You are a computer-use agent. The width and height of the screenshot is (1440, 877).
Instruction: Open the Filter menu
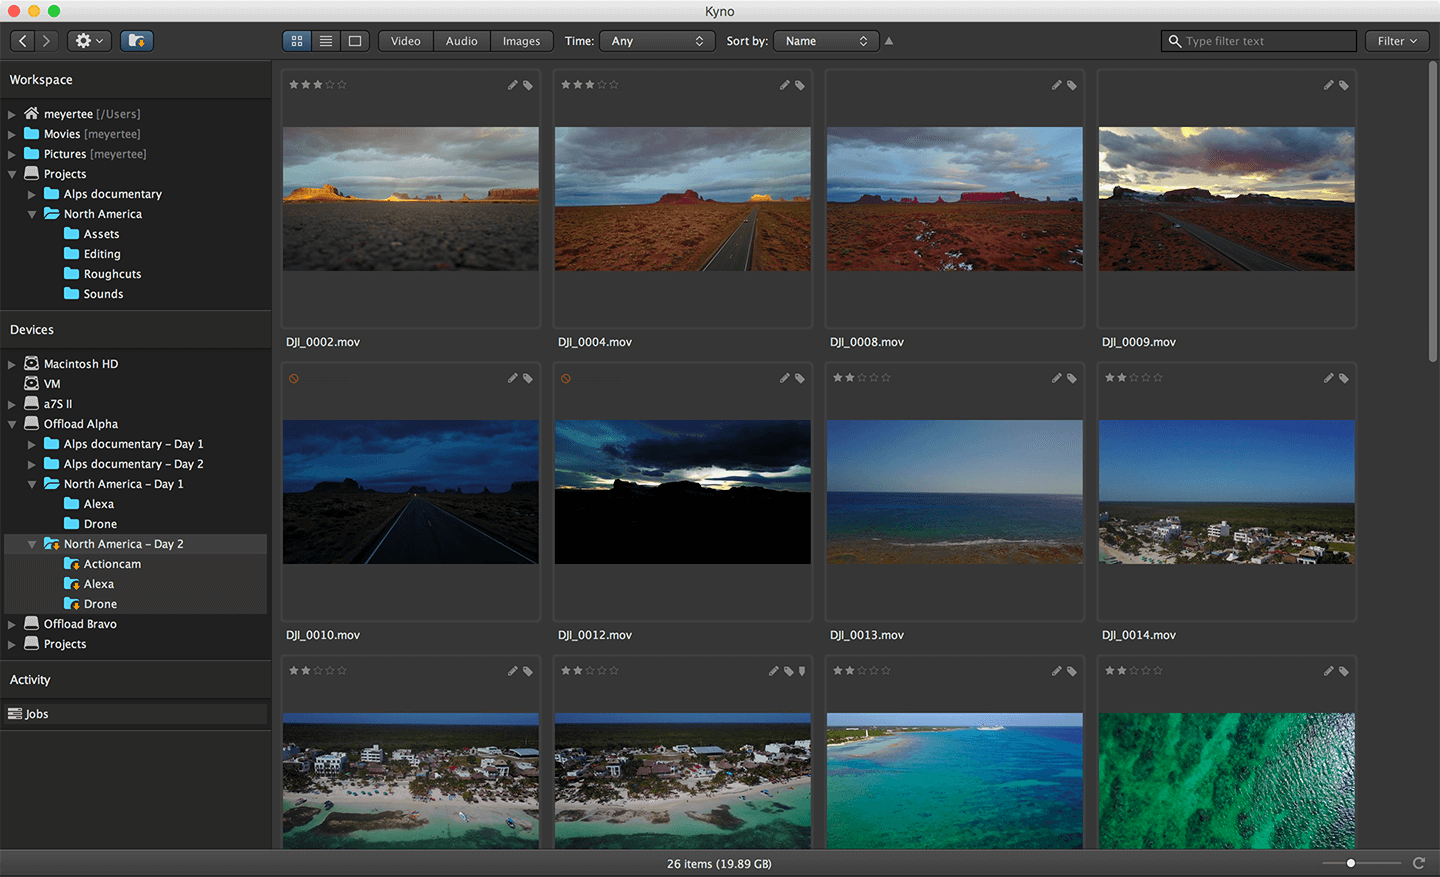pos(1396,41)
